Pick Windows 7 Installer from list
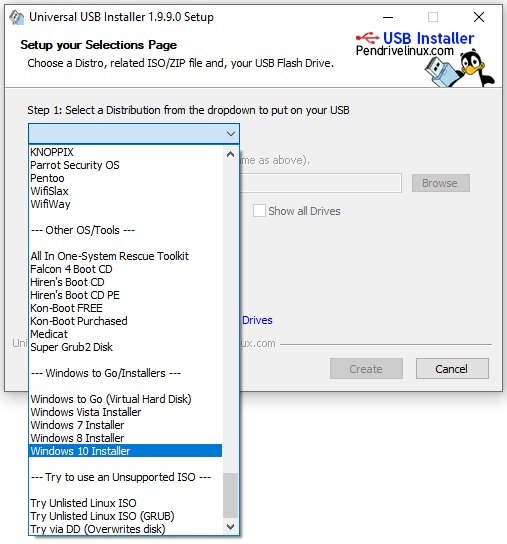The image size is (507, 544). [125, 425]
